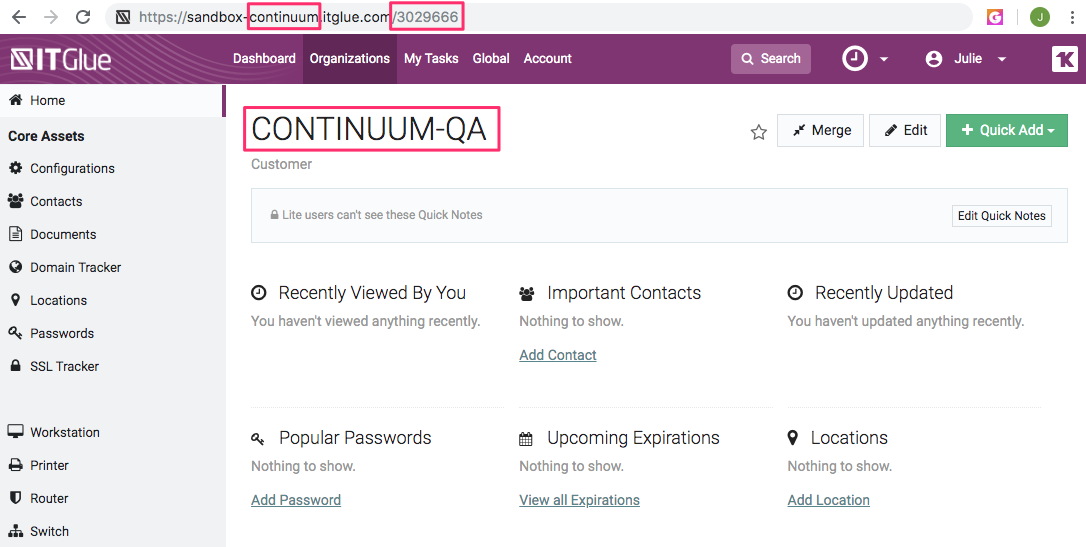Expand the clock time tracker dropdown
Viewport: 1086px width, 547px height.
[865, 59]
